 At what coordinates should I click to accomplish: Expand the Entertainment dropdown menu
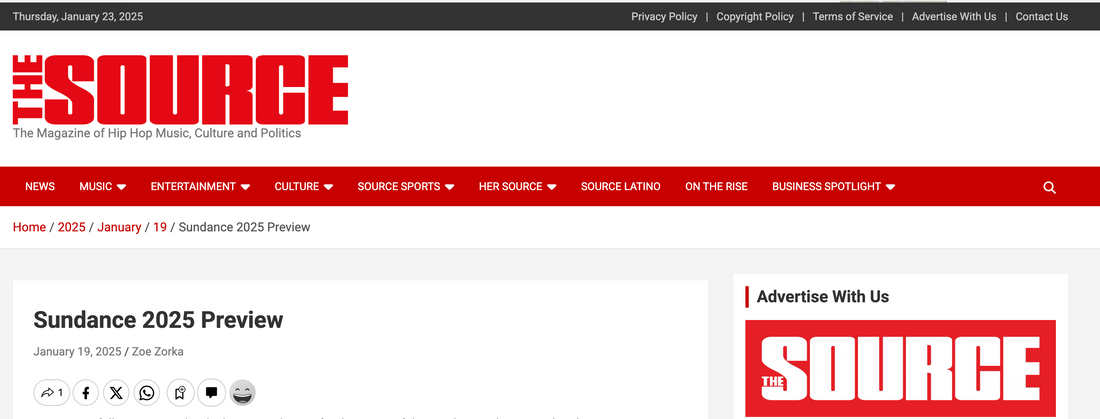point(200,187)
